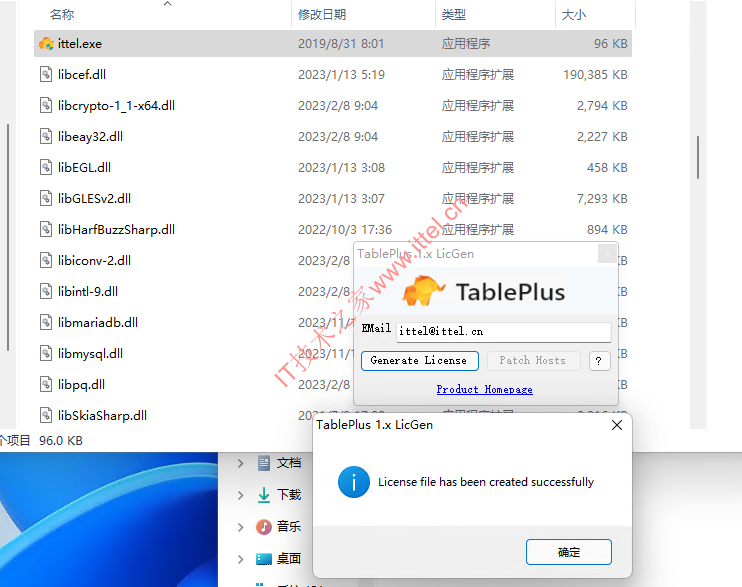Image resolution: width=742 pixels, height=587 pixels.
Task: Select the libcrypto-1_1-x64.dll file name
Action: [116, 106]
